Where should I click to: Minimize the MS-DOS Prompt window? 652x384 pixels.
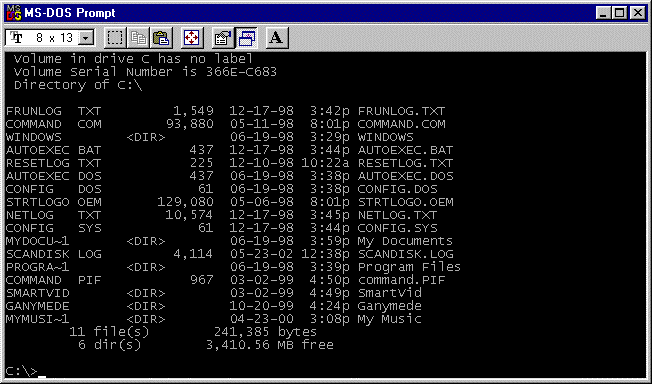point(603,13)
